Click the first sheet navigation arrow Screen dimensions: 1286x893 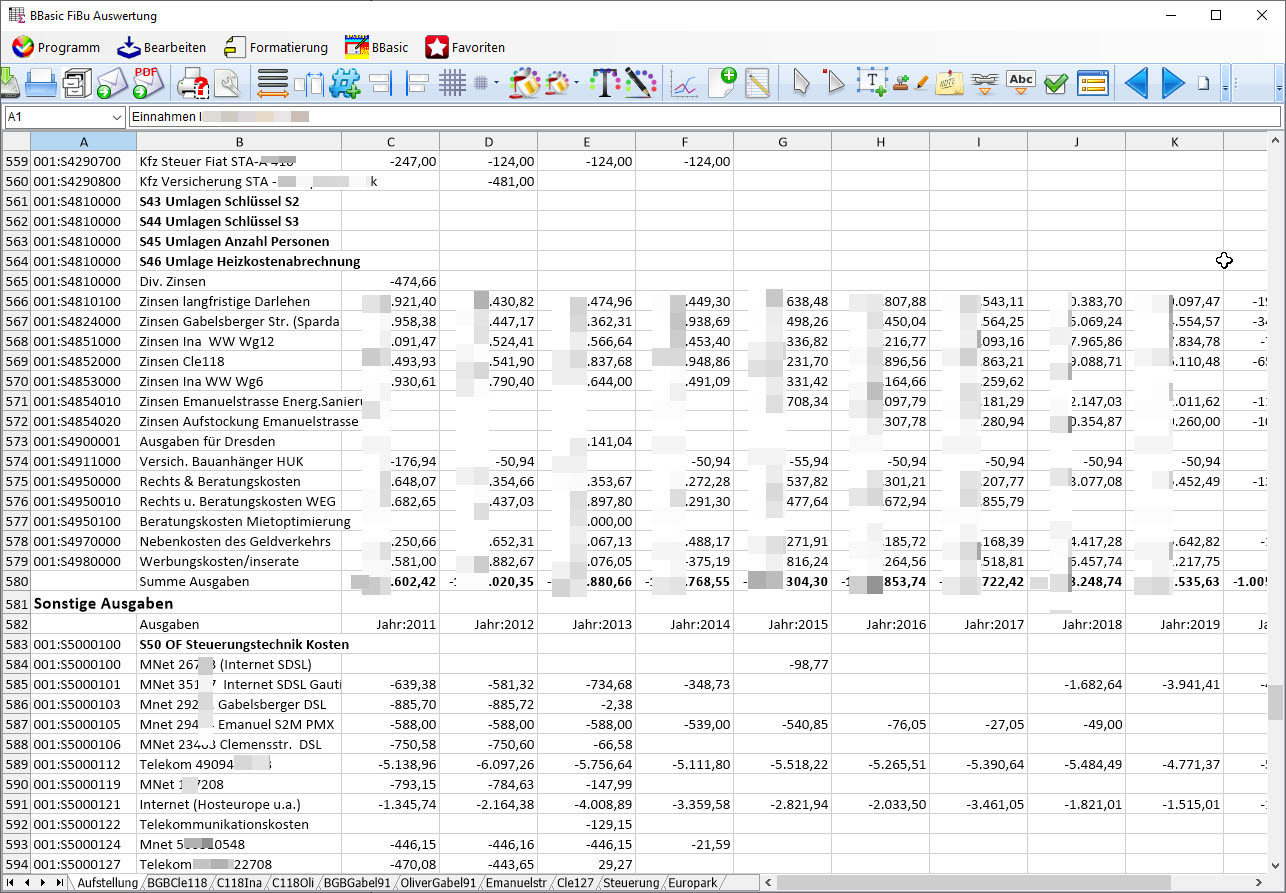(x=11, y=883)
